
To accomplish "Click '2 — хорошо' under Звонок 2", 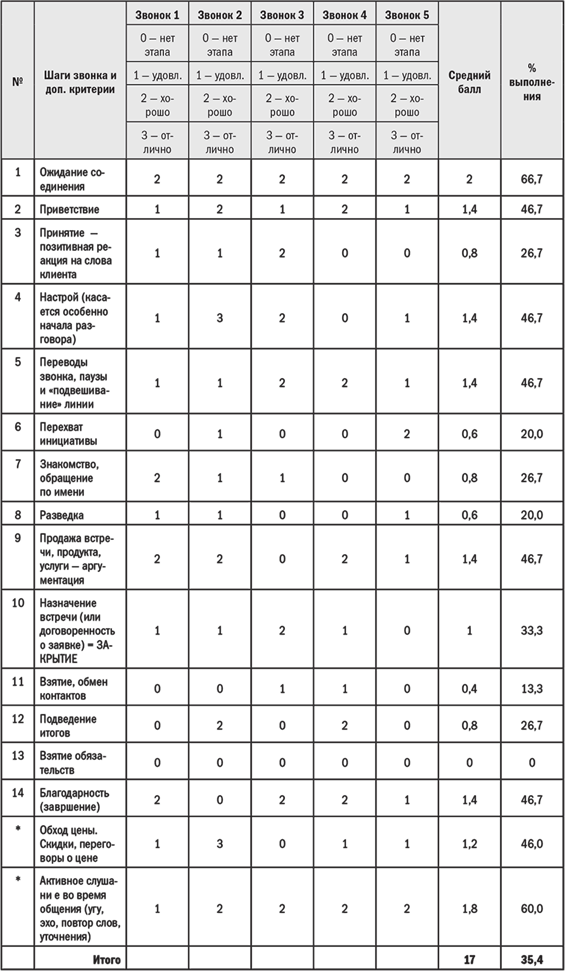I will click(220, 105).
